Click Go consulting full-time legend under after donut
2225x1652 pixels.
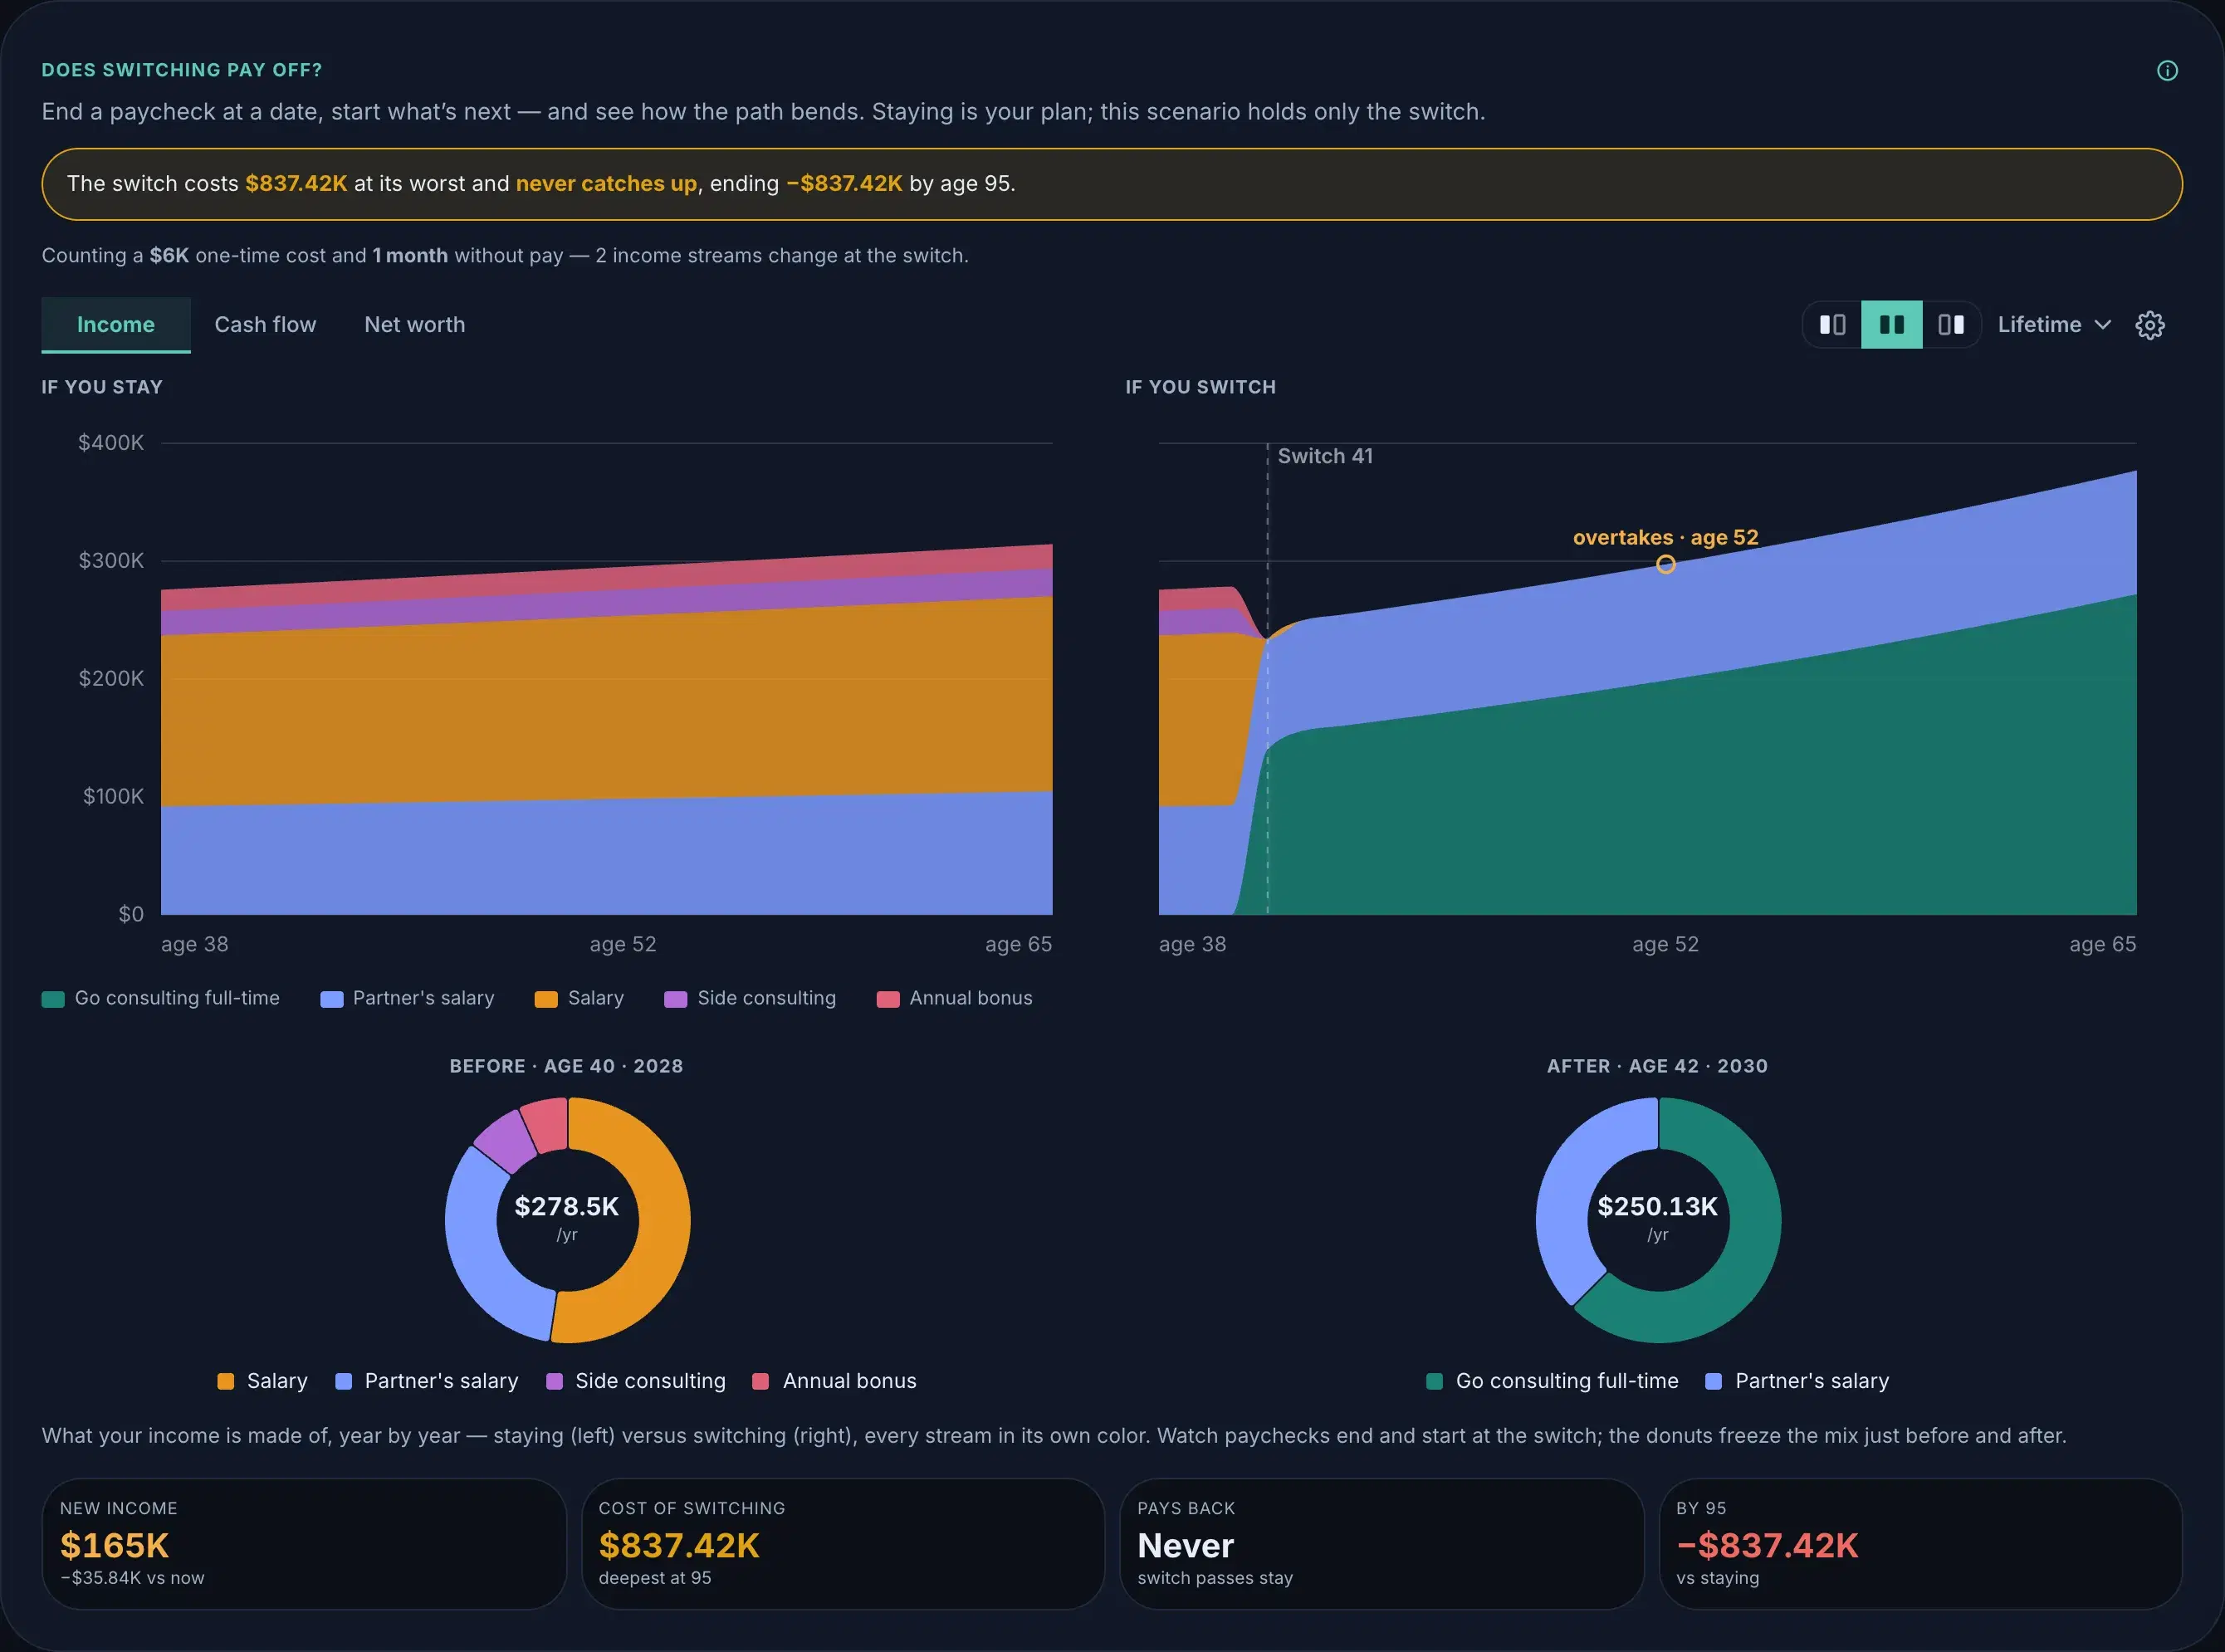point(1552,1381)
